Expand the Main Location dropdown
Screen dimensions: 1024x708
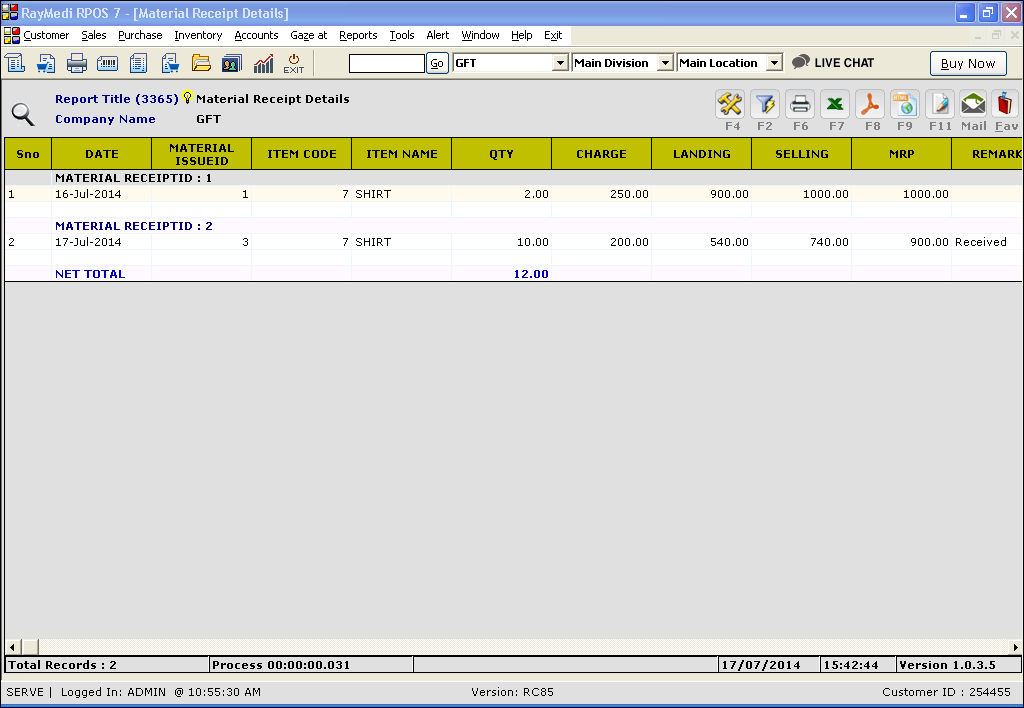tap(774, 63)
